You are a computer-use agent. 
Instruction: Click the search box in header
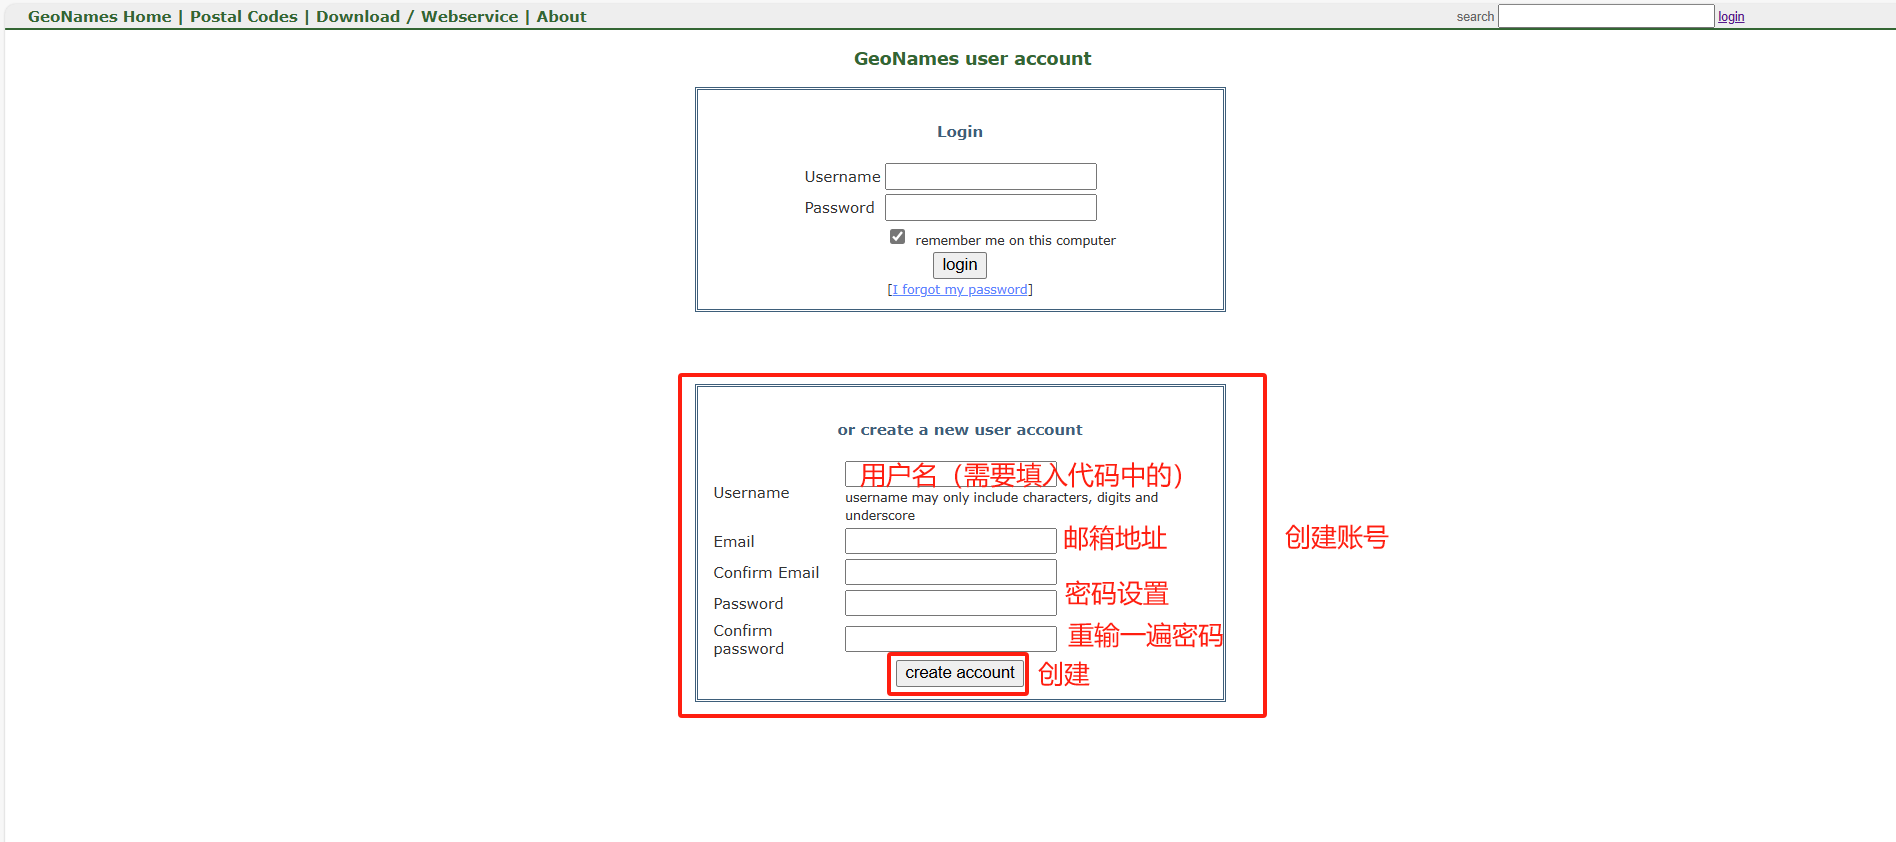pos(1605,16)
